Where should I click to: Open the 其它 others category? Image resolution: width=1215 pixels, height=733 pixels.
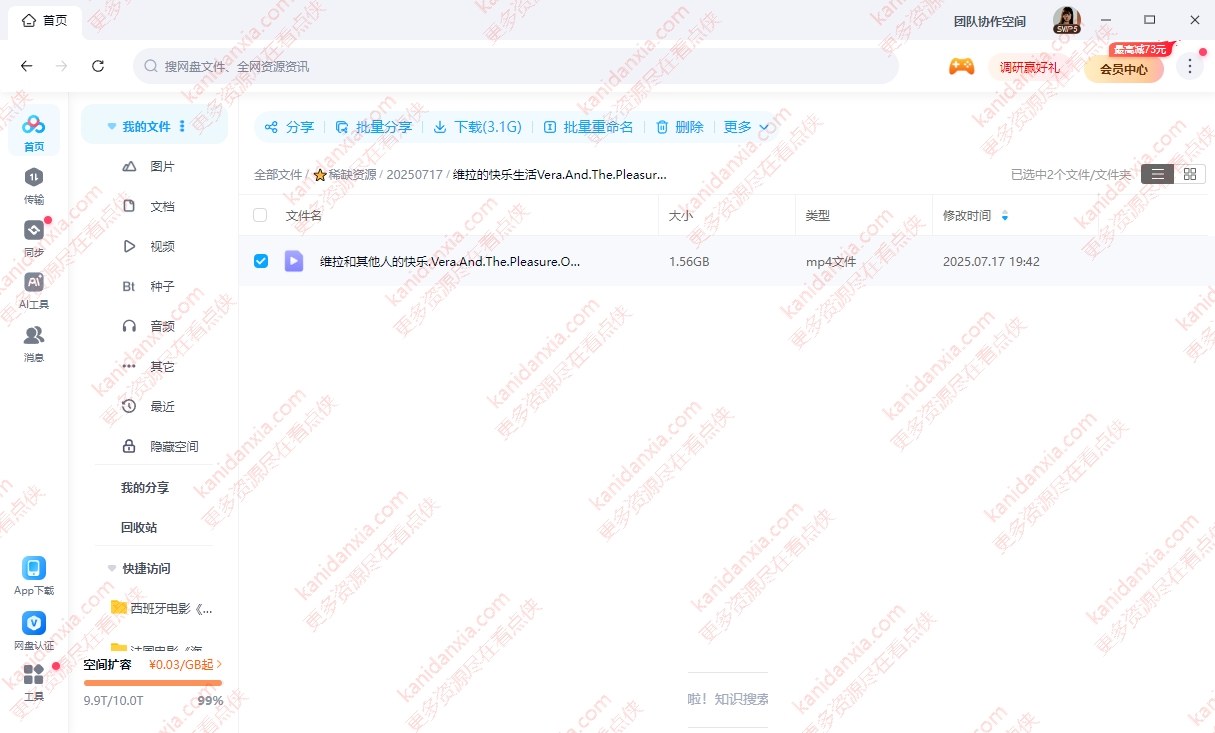(161, 366)
